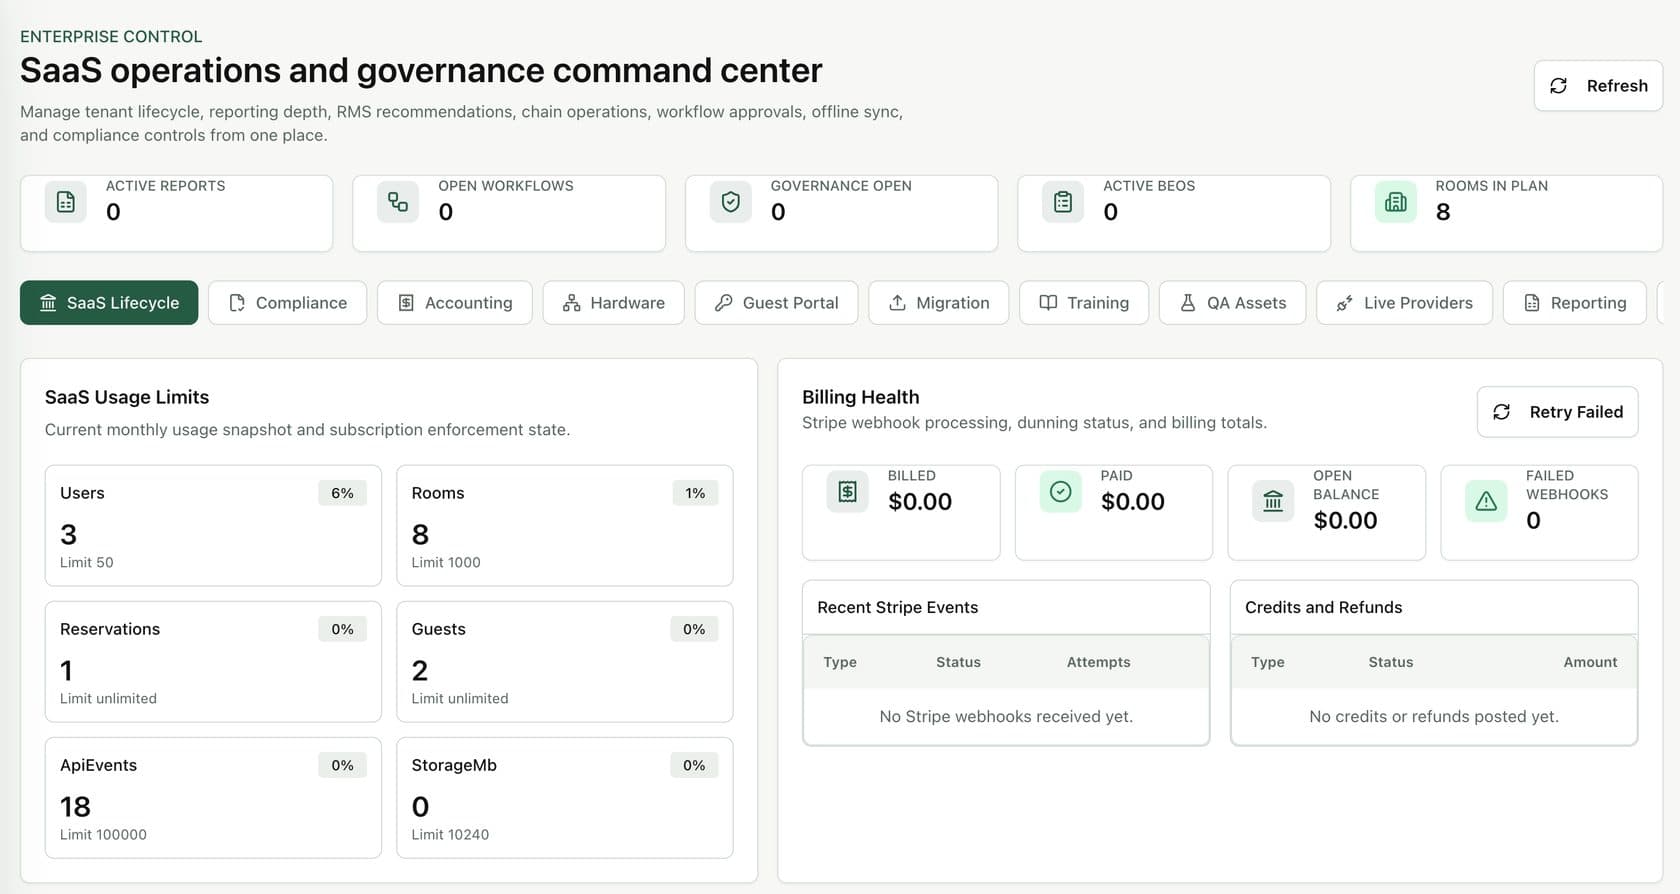Click the Active BEOs clipboard icon
The image size is (1680, 894).
point(1063,202)
